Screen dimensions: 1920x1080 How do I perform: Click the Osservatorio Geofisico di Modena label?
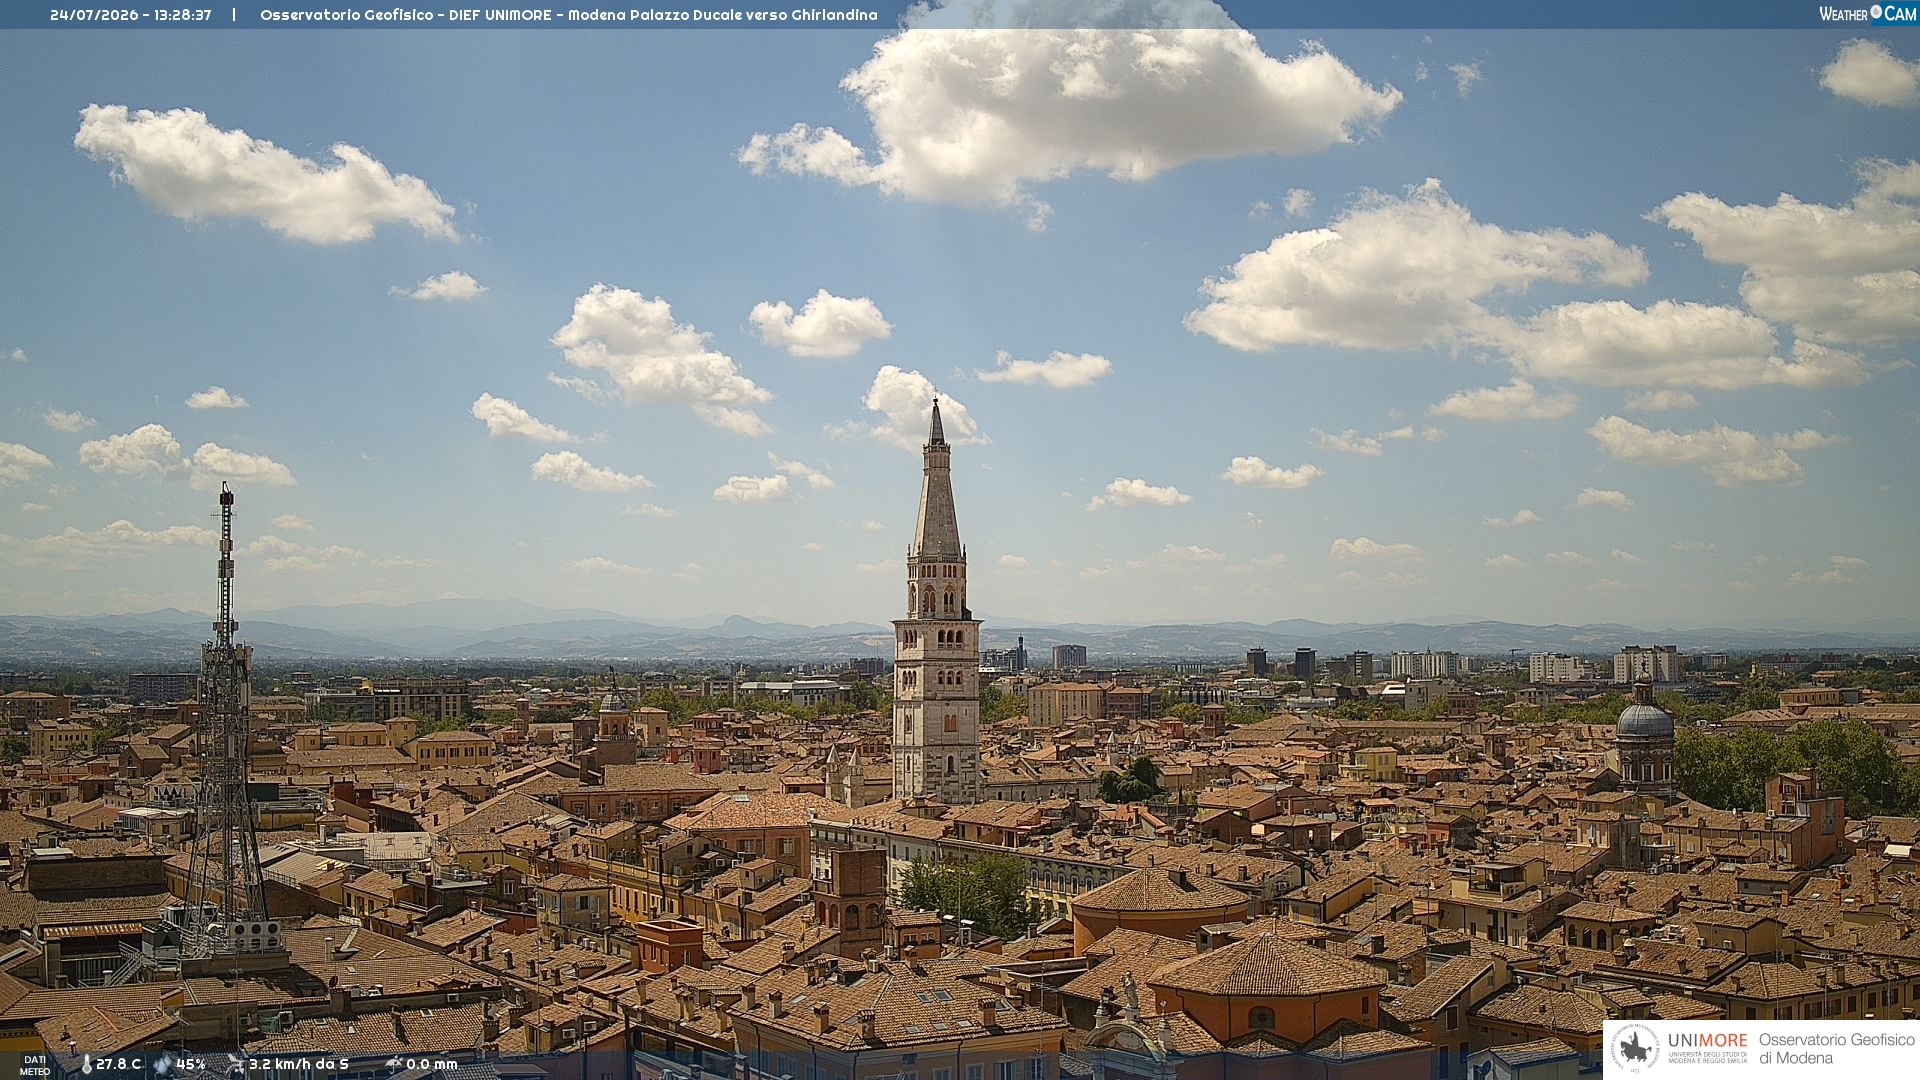[x=1836, y=1049]
